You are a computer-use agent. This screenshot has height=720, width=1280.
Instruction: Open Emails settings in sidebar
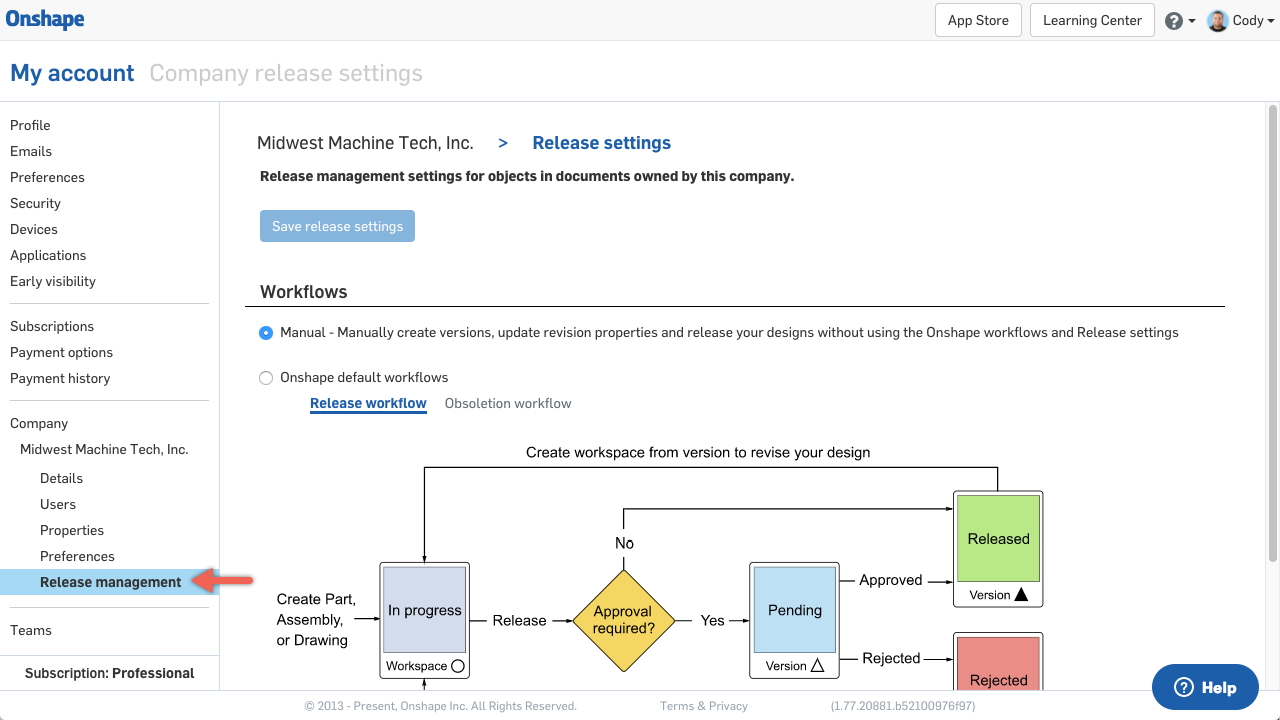31,151
